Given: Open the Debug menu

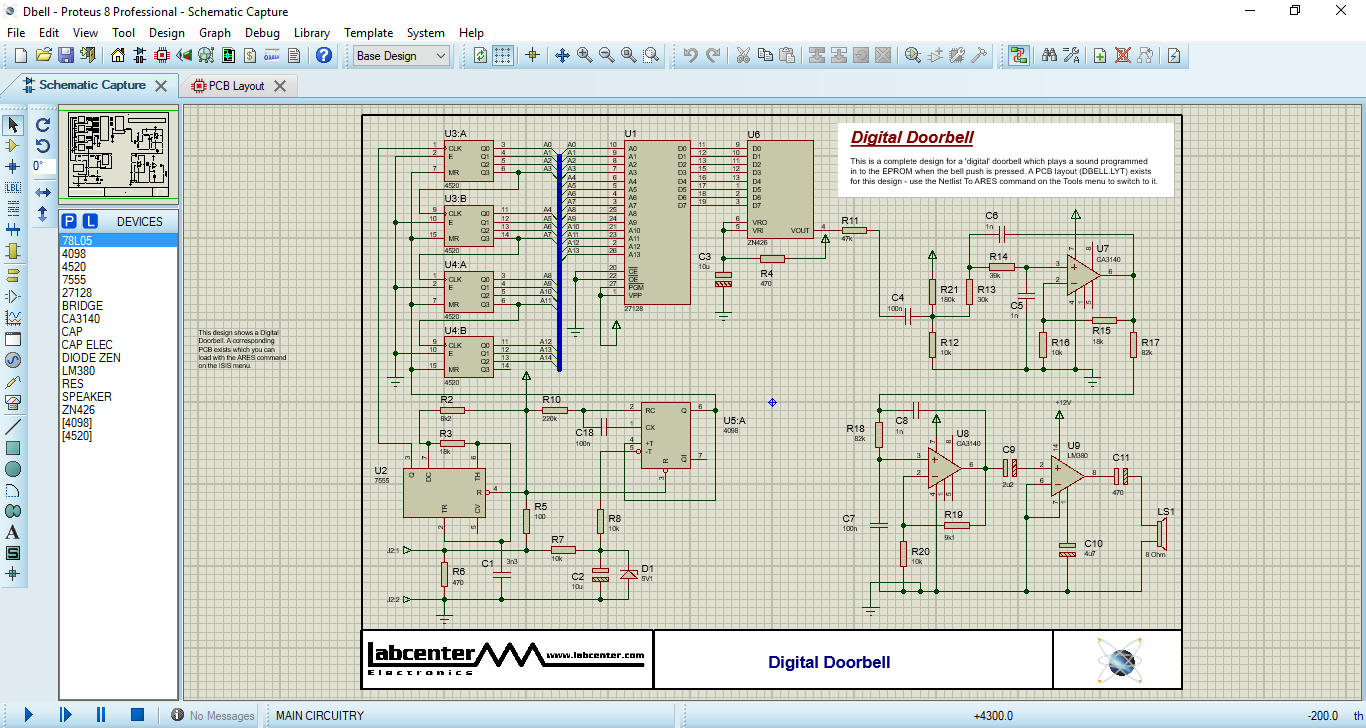Looking at the screenshot, I should (262, 32).
